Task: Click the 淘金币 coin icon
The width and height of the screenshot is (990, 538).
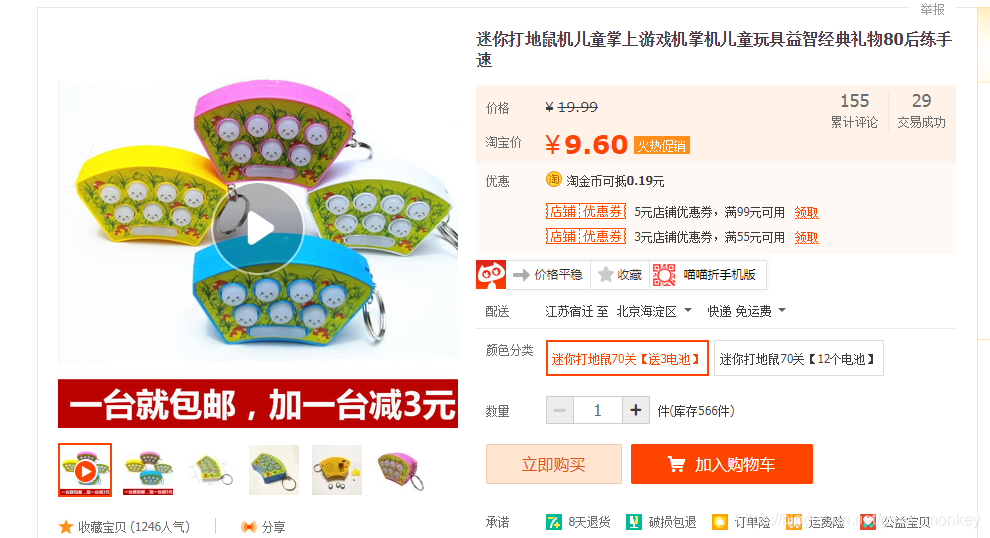Action: tap(554, 180)
